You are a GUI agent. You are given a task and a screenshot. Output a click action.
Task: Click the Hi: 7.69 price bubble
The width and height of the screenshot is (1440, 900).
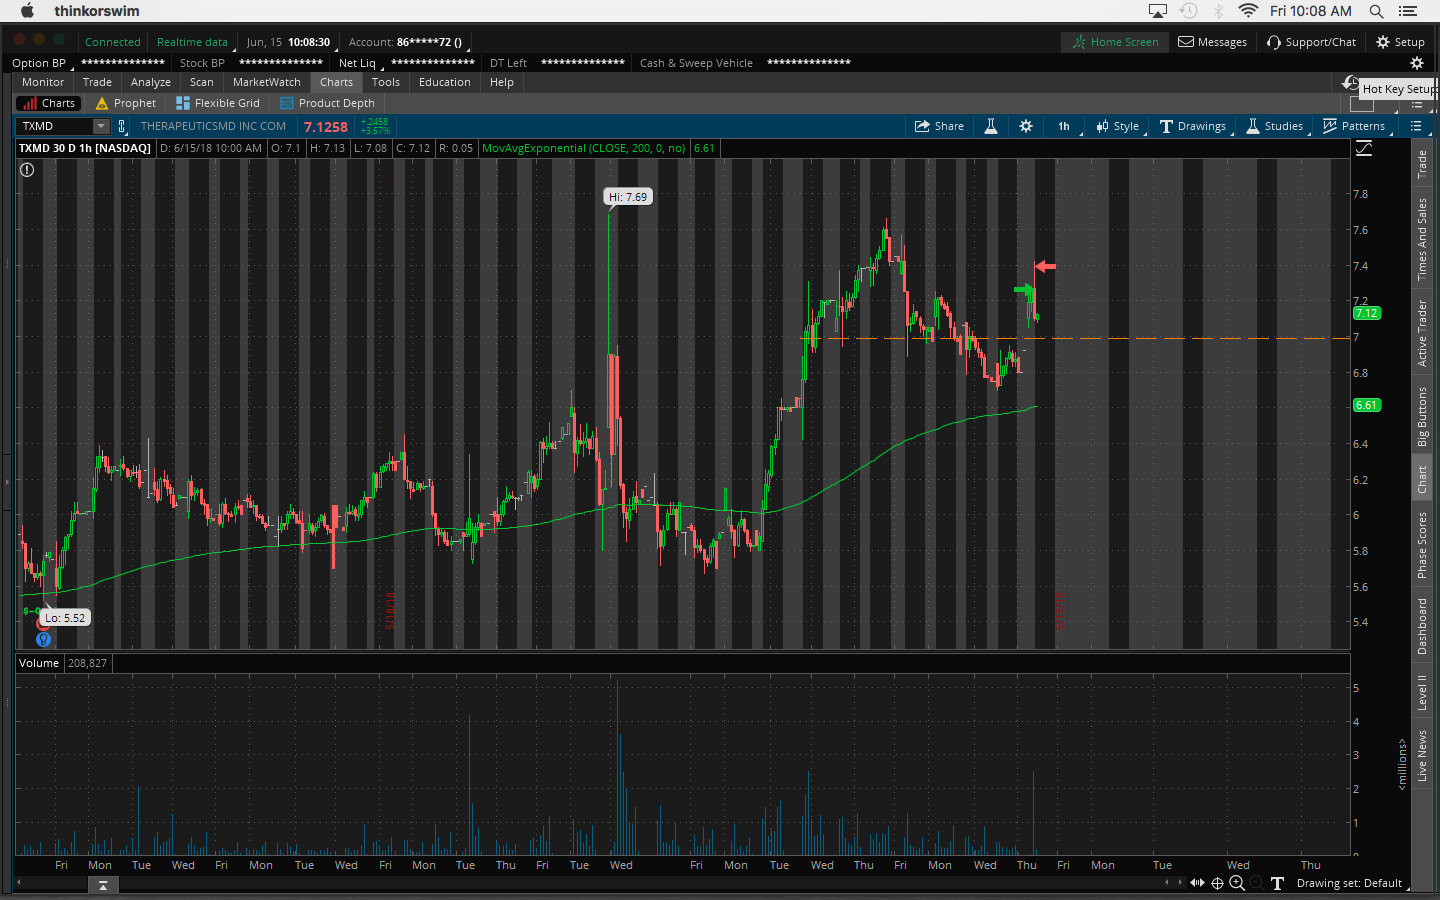click(628, 197)
